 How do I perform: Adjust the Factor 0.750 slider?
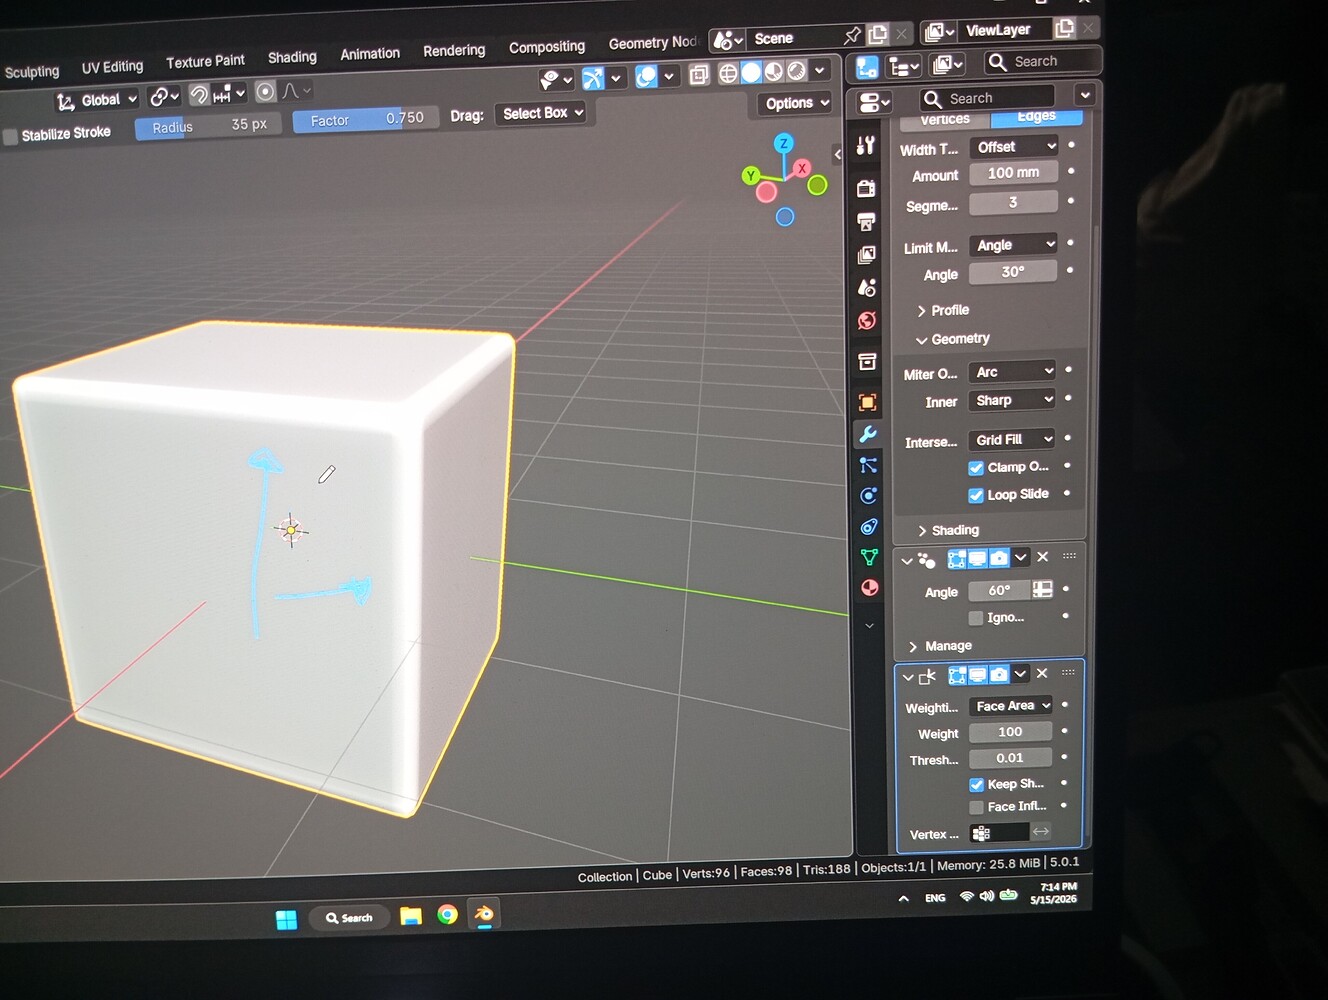pyautogui.click(x=365, y=120)
